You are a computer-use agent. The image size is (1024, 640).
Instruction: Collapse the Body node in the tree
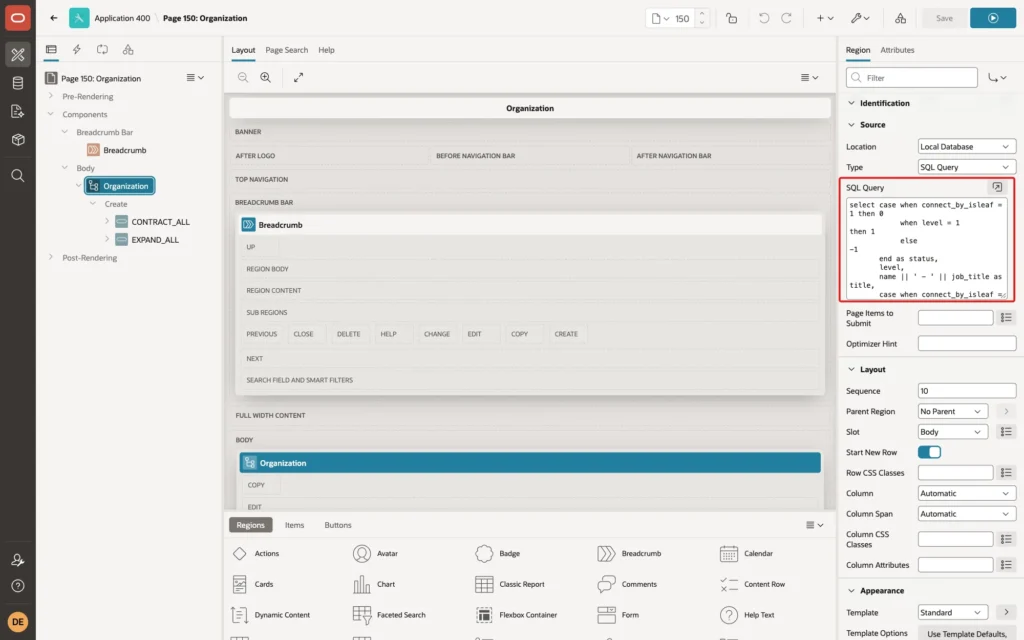pos(65,168)
